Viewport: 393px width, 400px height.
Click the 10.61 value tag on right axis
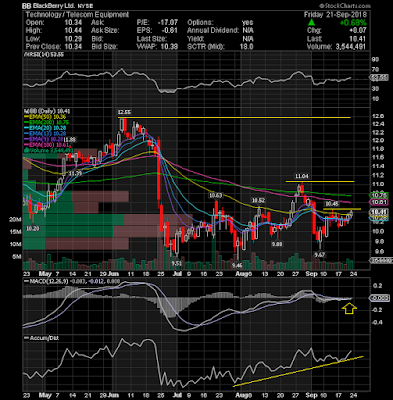click(378, 202)
